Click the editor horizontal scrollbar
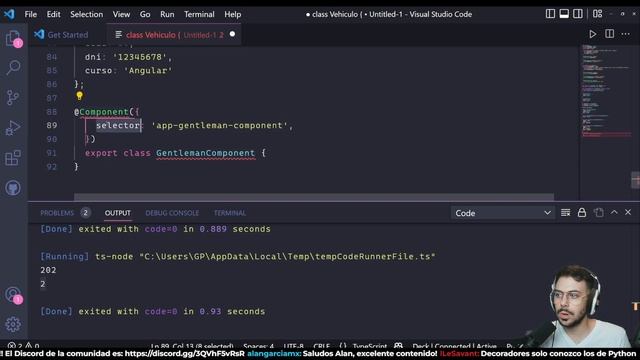 coord(314,197)
